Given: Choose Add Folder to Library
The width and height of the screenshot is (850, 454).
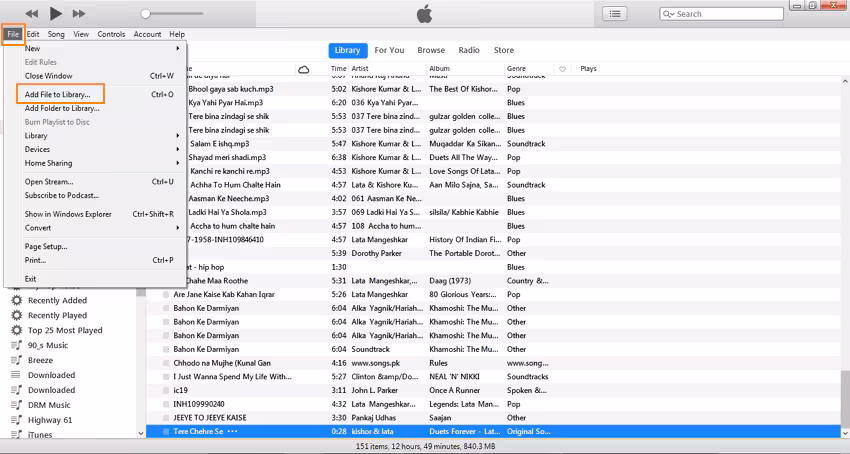Looking at the screenshot, I should point(95,108).
